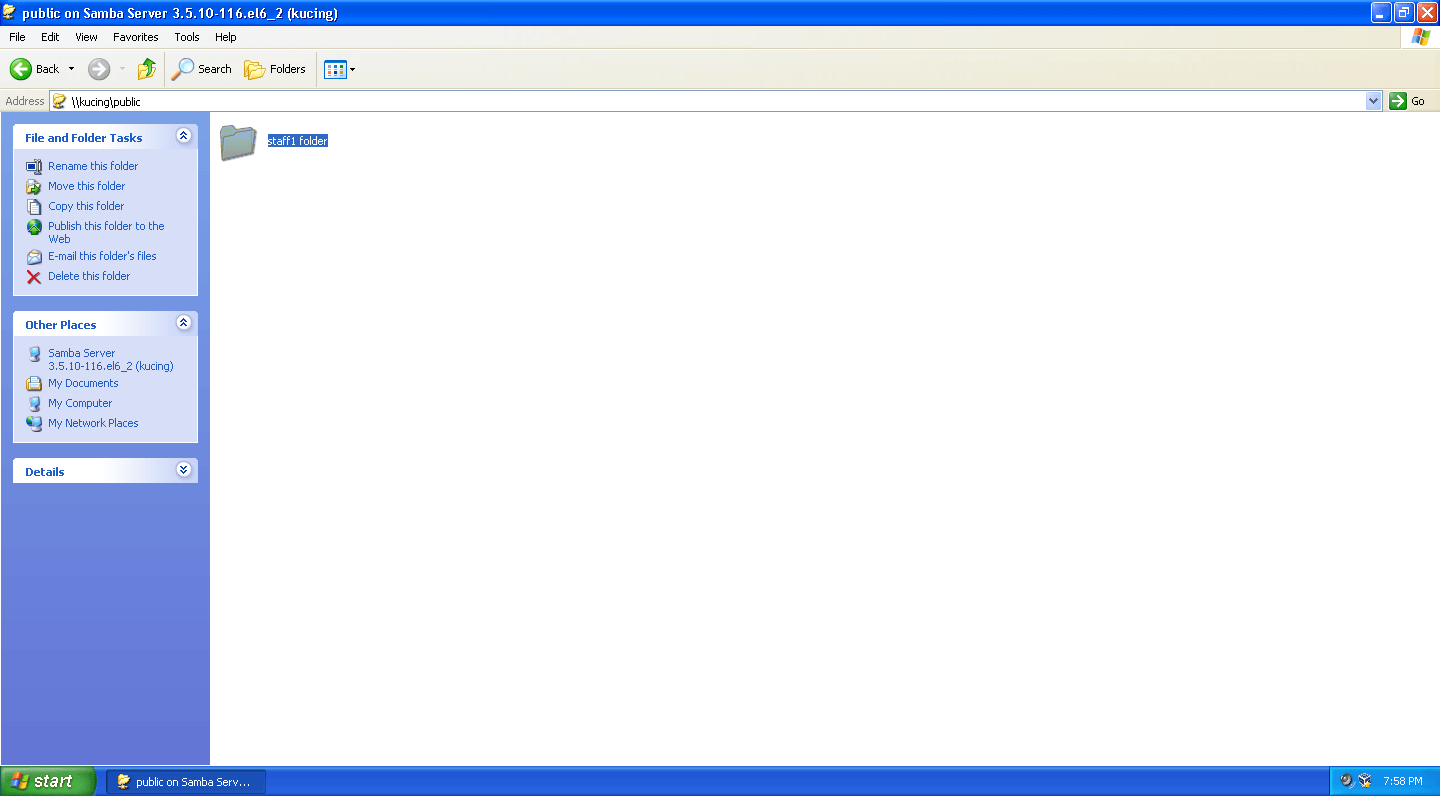Collapse the Other Places panel
The height and width of the screenshot is (796, 1440).
pyautogui.click(x=183, y=323)
